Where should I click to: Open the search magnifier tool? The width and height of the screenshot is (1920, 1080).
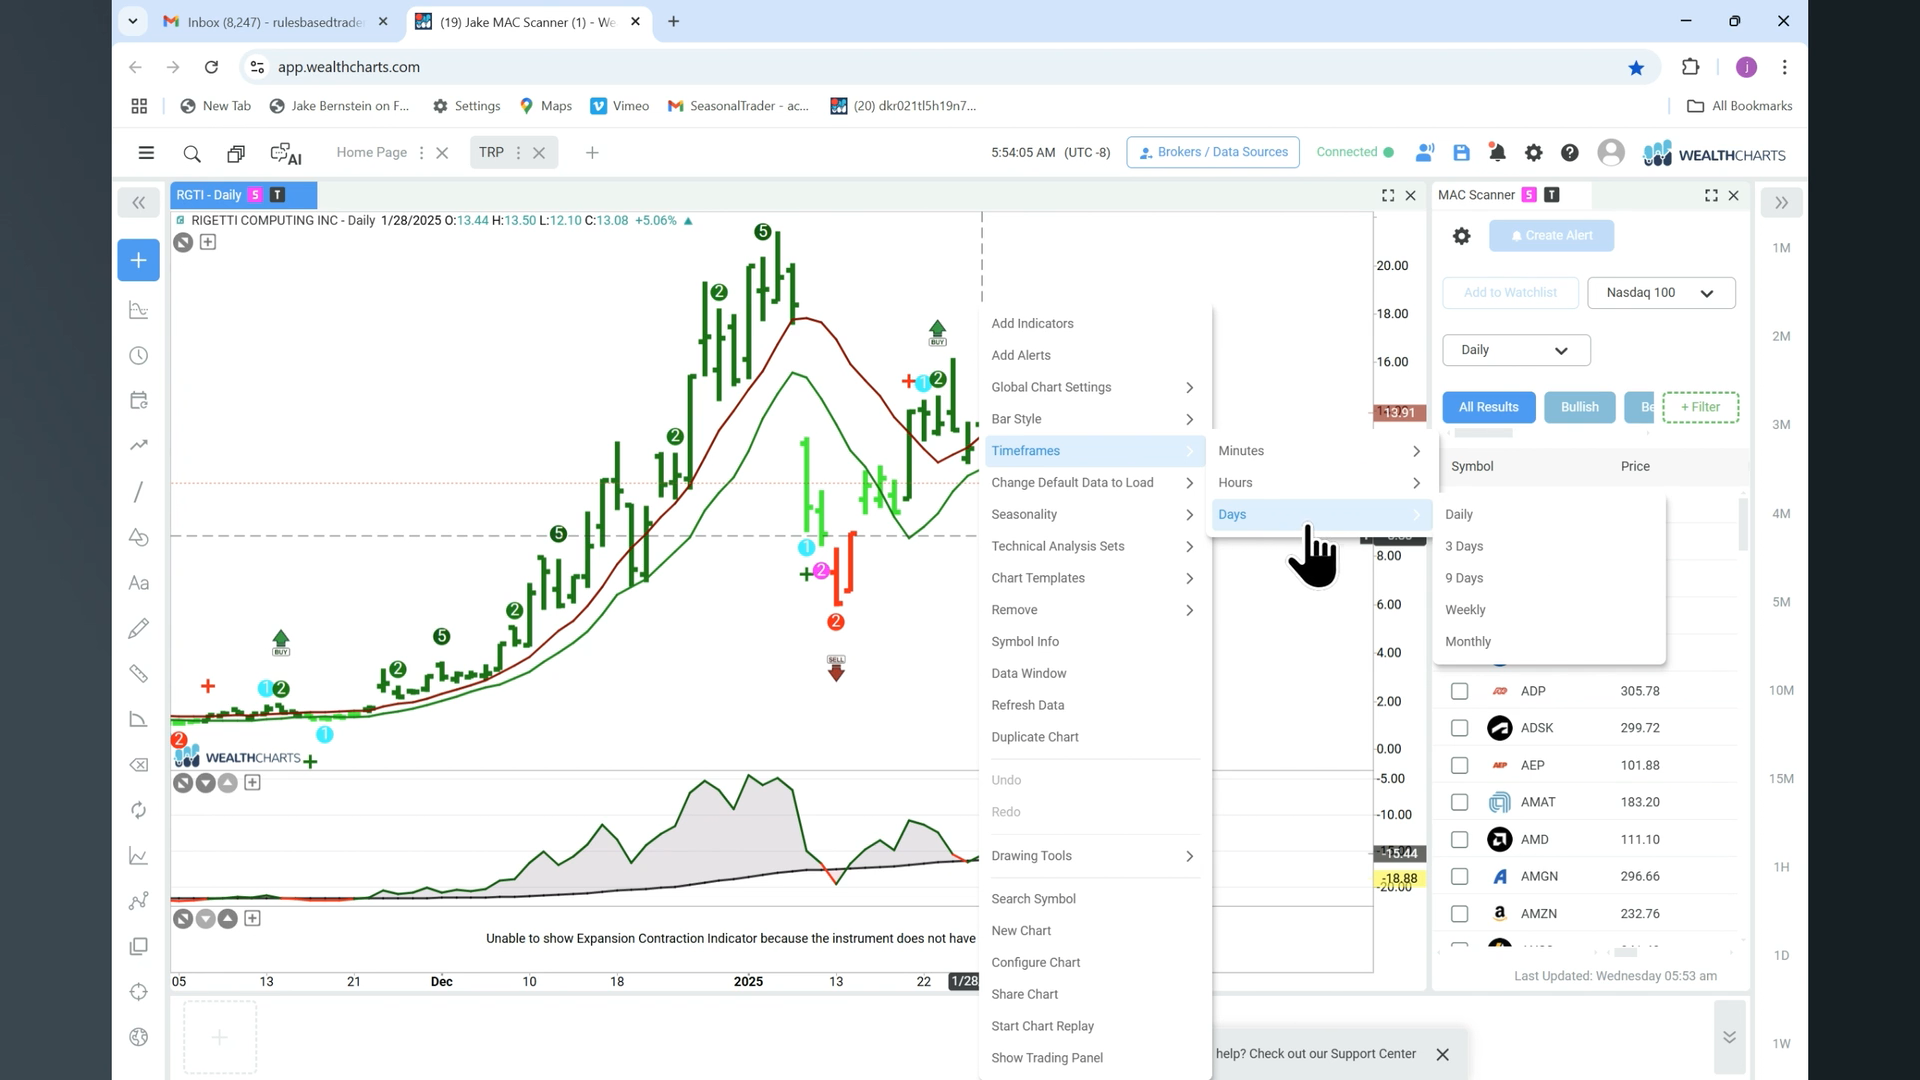(192, 153)
